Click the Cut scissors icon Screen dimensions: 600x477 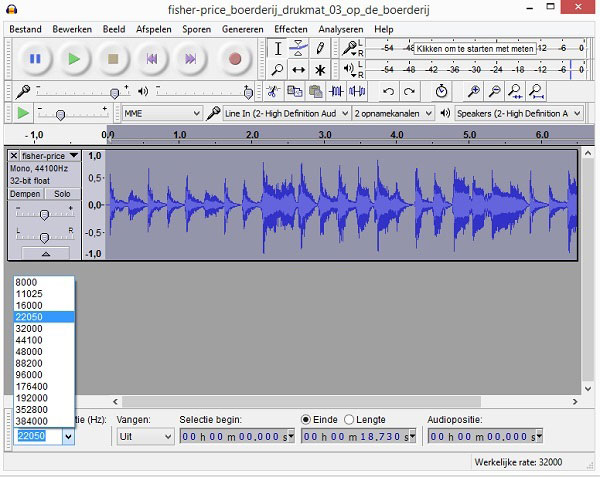(272, 91)
